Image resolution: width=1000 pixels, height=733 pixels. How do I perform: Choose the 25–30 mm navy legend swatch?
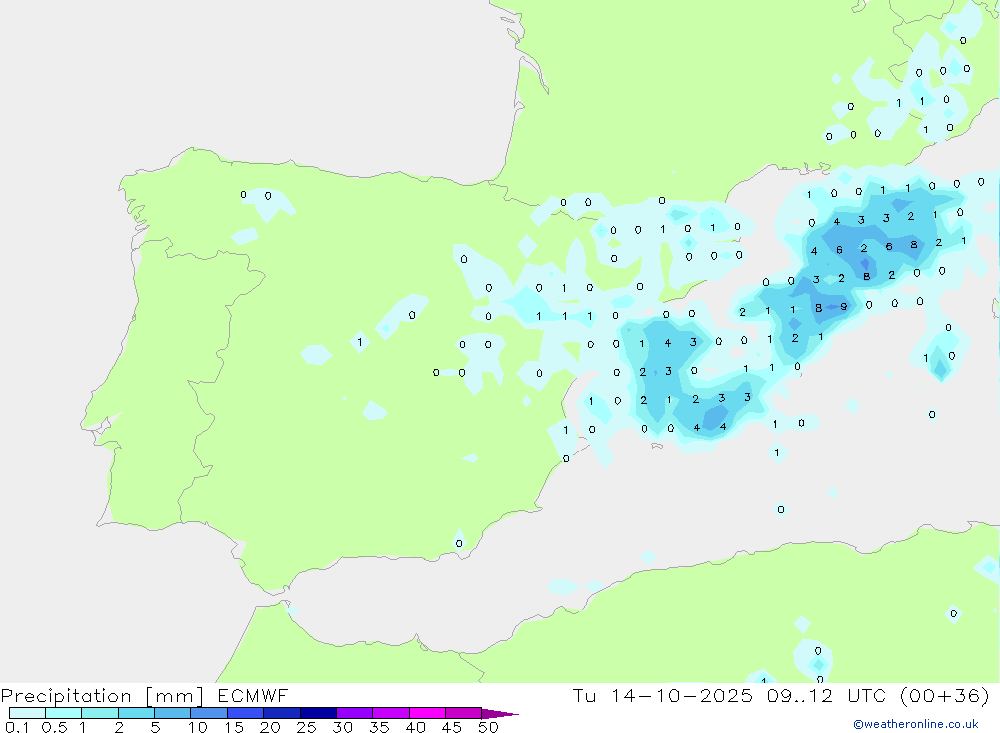(318, 713)
